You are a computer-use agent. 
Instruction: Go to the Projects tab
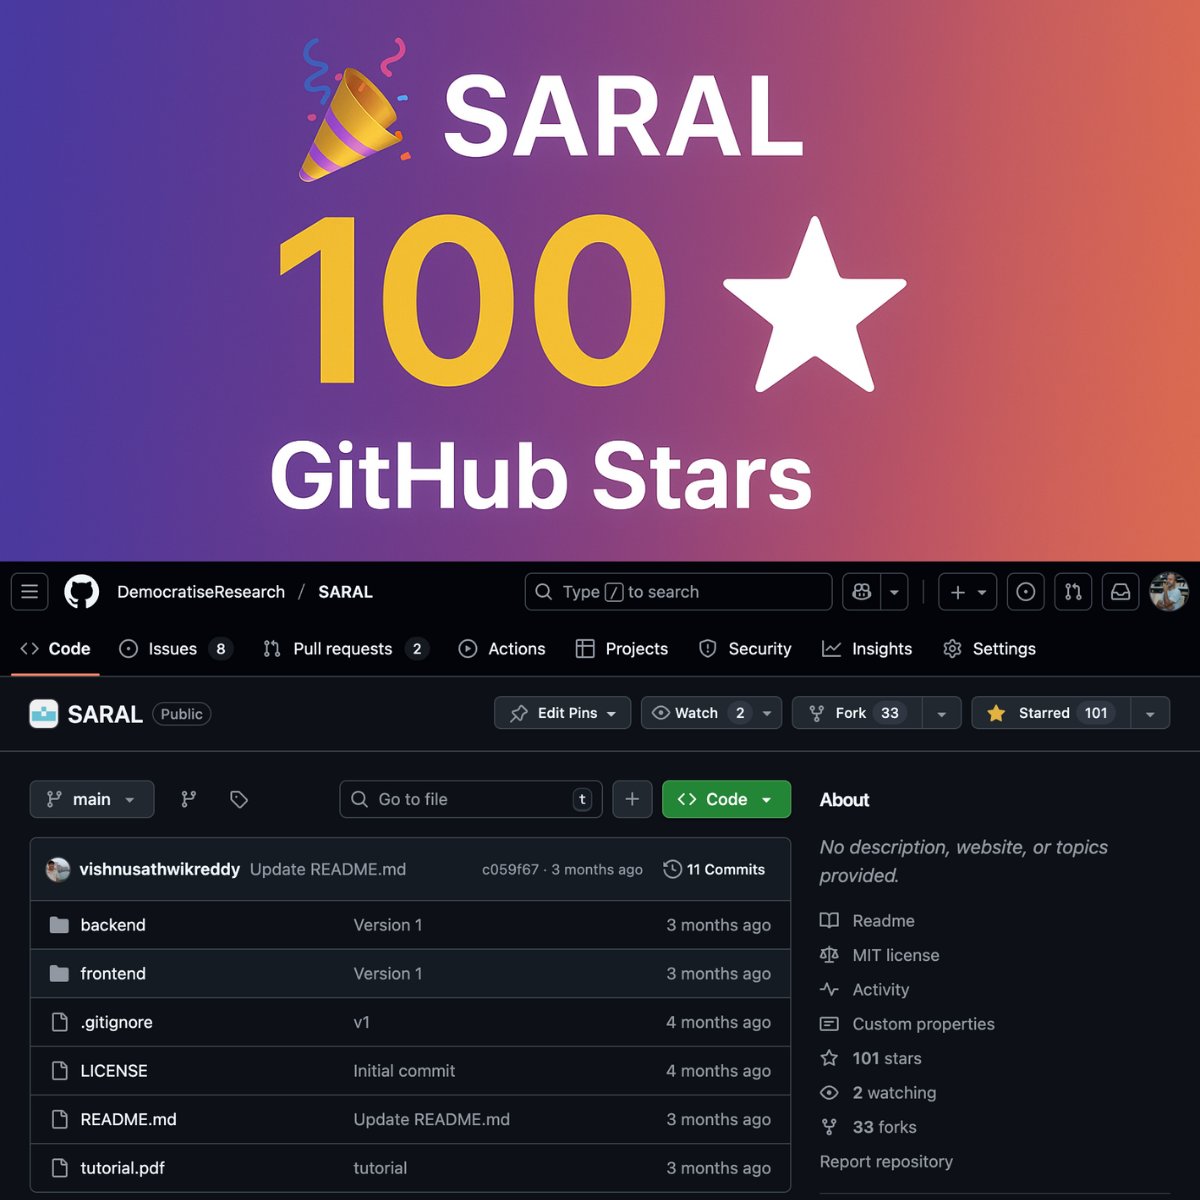pos(622,649)
